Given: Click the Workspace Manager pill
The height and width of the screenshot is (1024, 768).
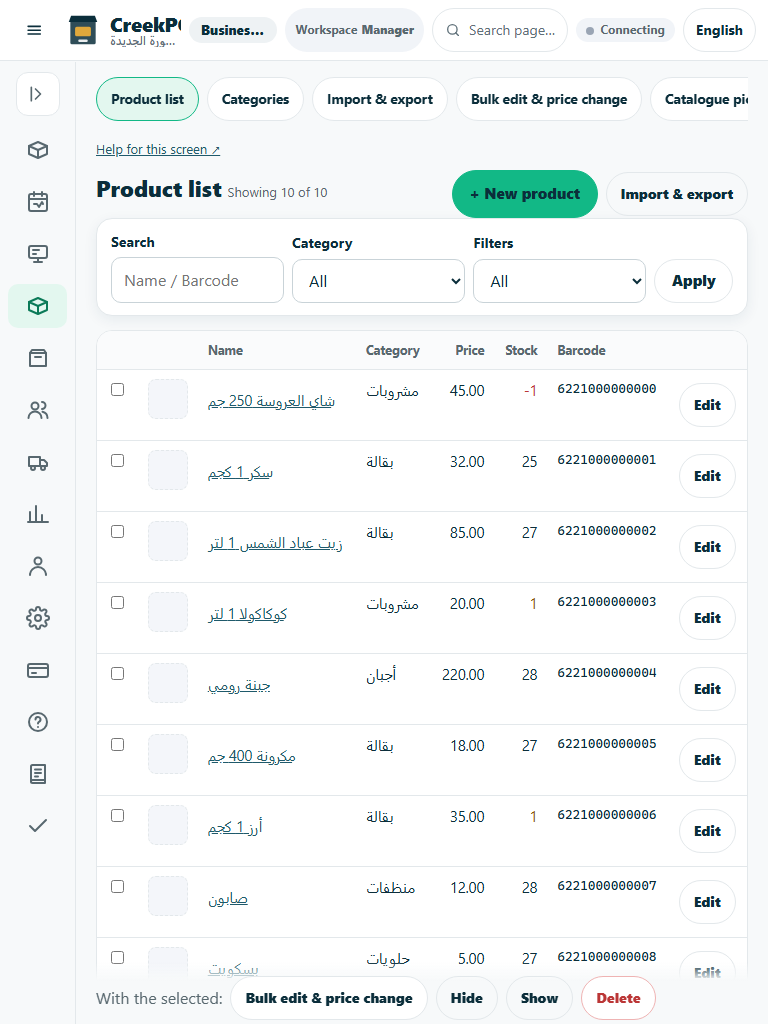Looking at the screenshot, I should (x=355, y=30).
